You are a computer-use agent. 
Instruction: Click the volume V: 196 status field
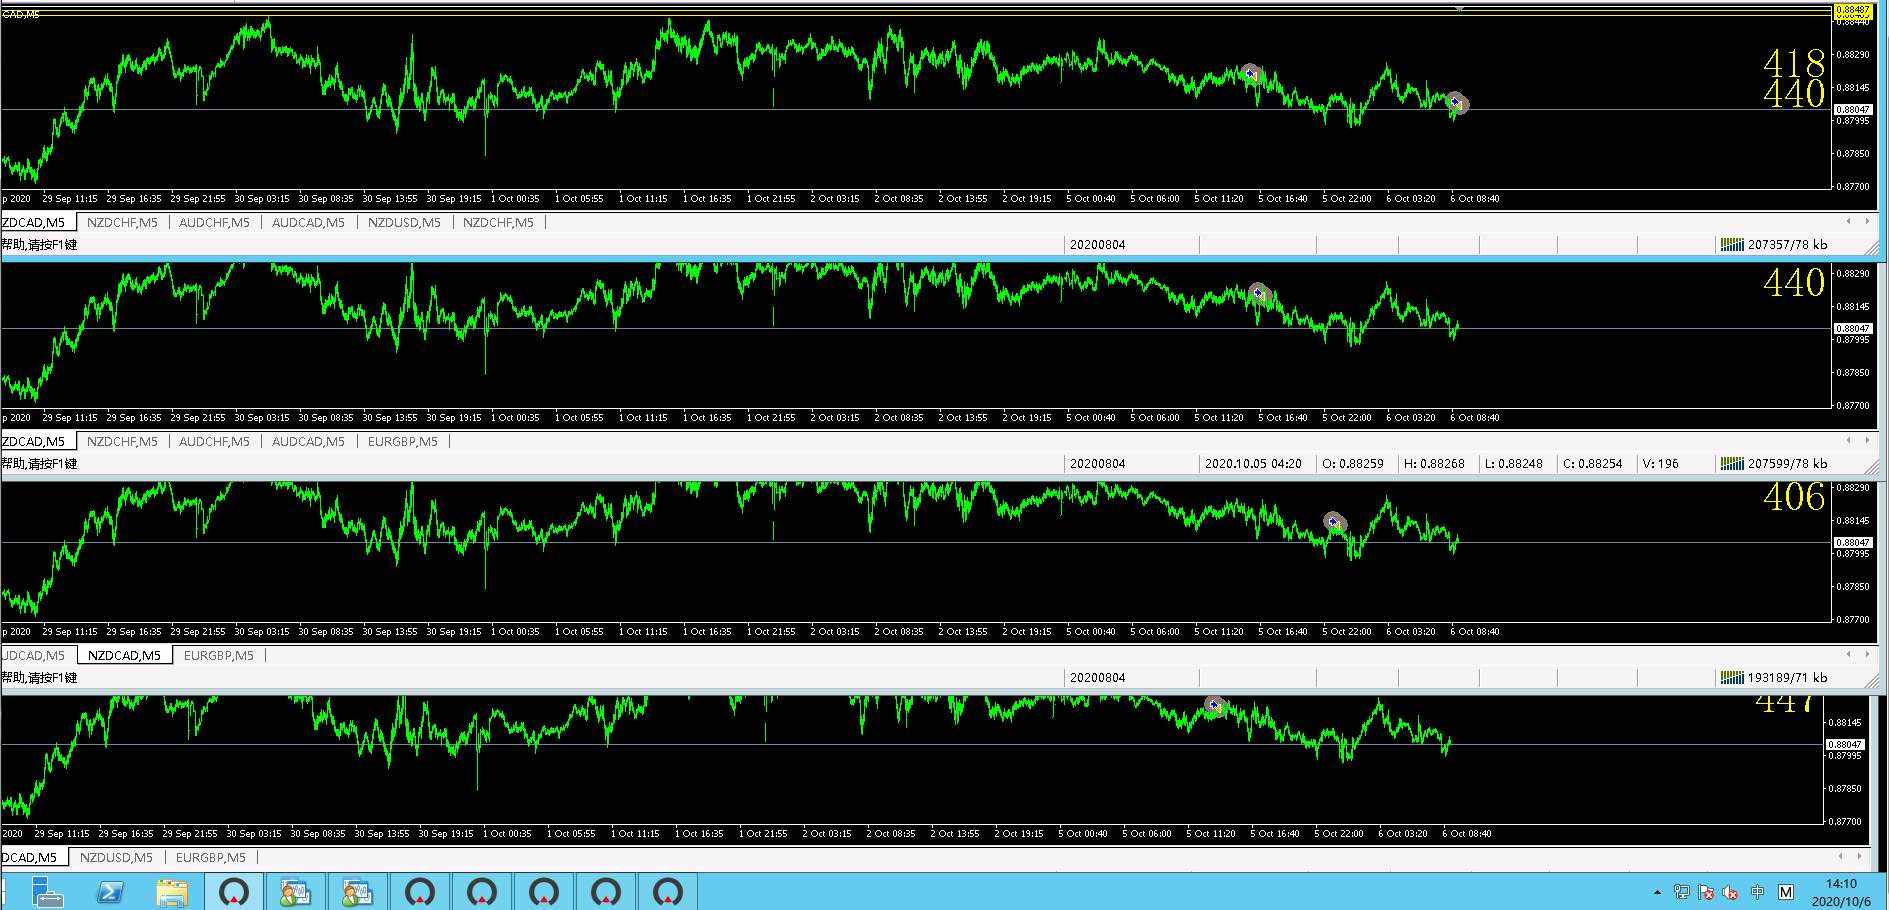[1661, 463]
